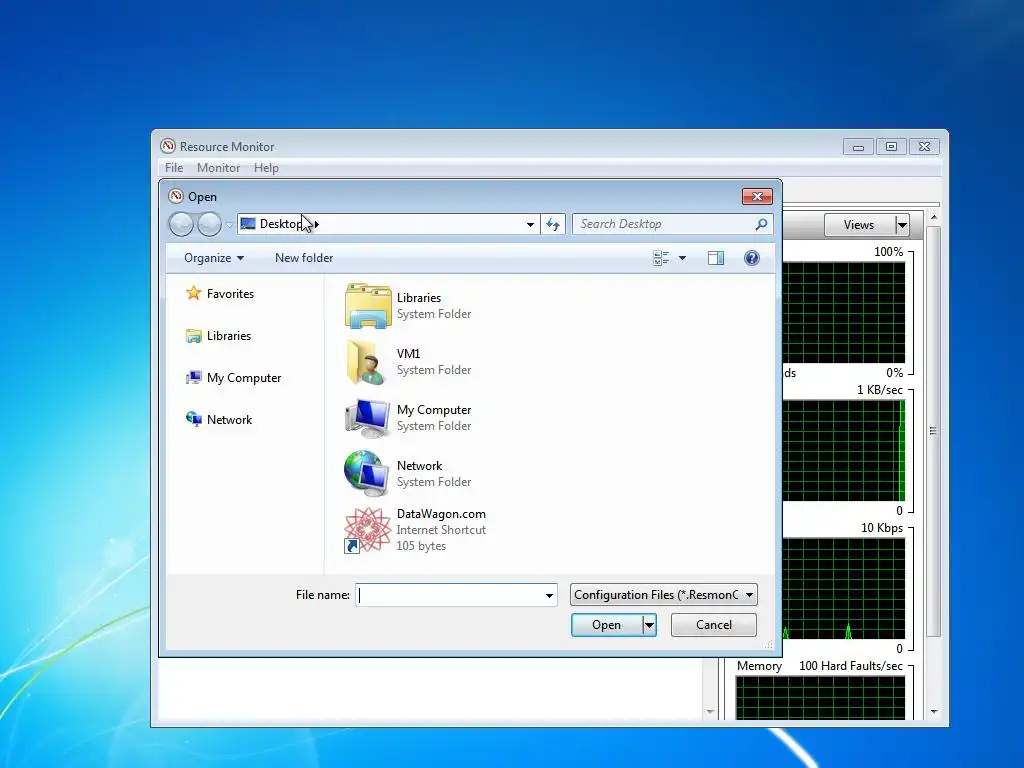Click the Cancel button
This screenshot has height=768, width=1024.
714,625
